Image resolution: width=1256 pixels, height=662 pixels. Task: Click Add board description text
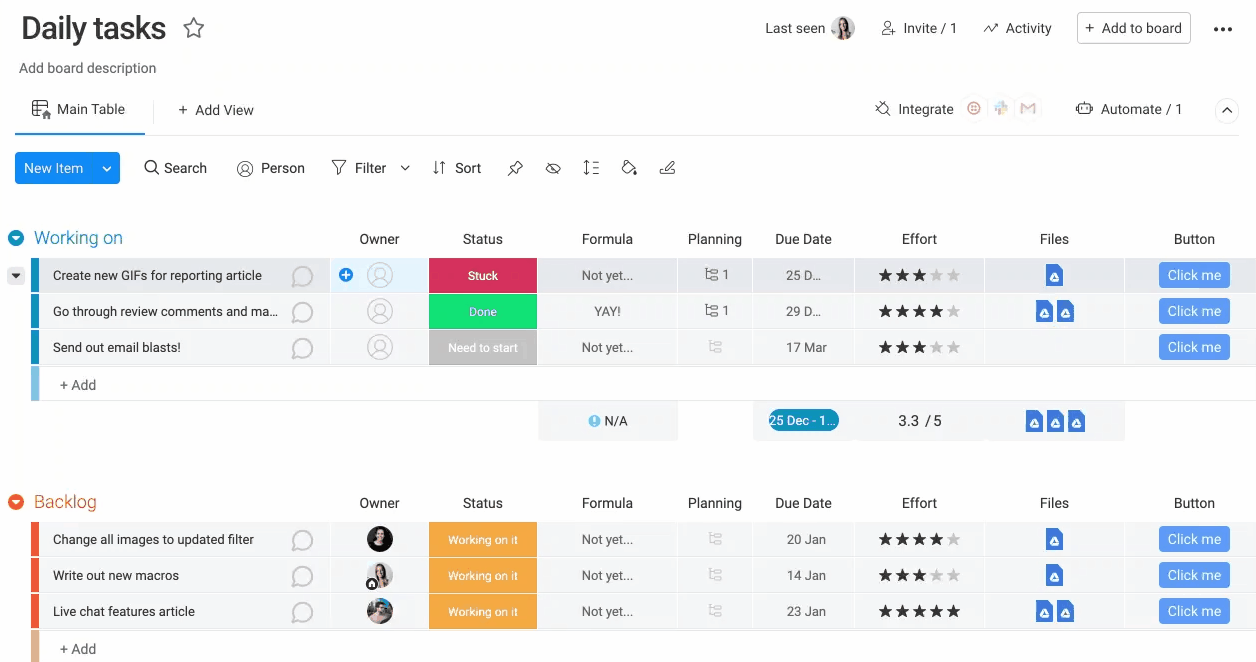click(x=88, y=68)
